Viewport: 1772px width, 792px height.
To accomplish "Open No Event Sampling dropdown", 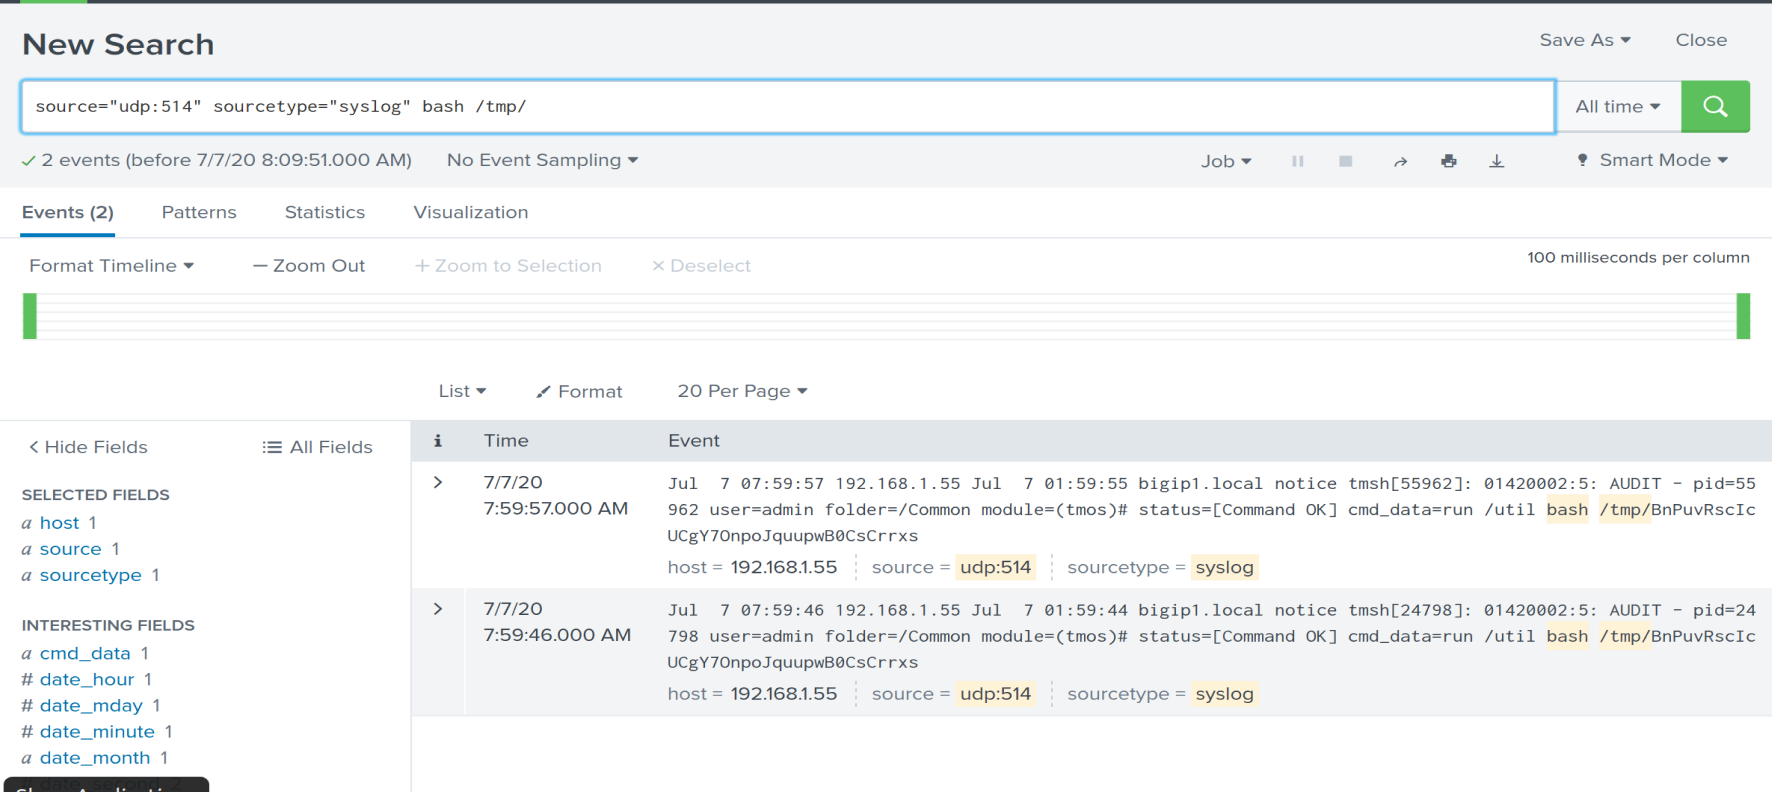I will tap(542, 160).
